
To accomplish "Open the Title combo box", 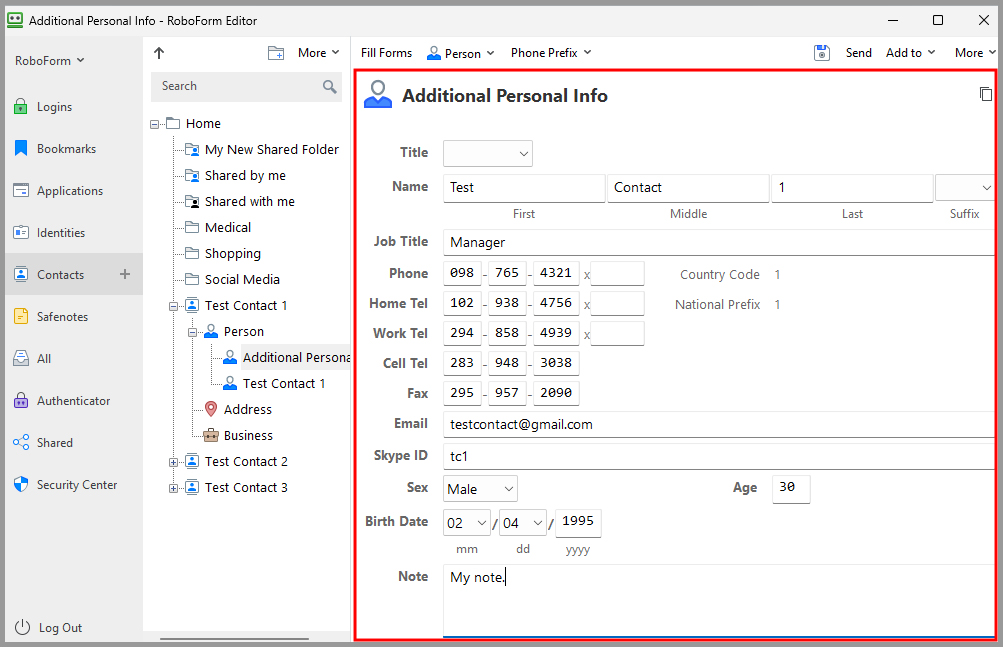I will (487, 154).
